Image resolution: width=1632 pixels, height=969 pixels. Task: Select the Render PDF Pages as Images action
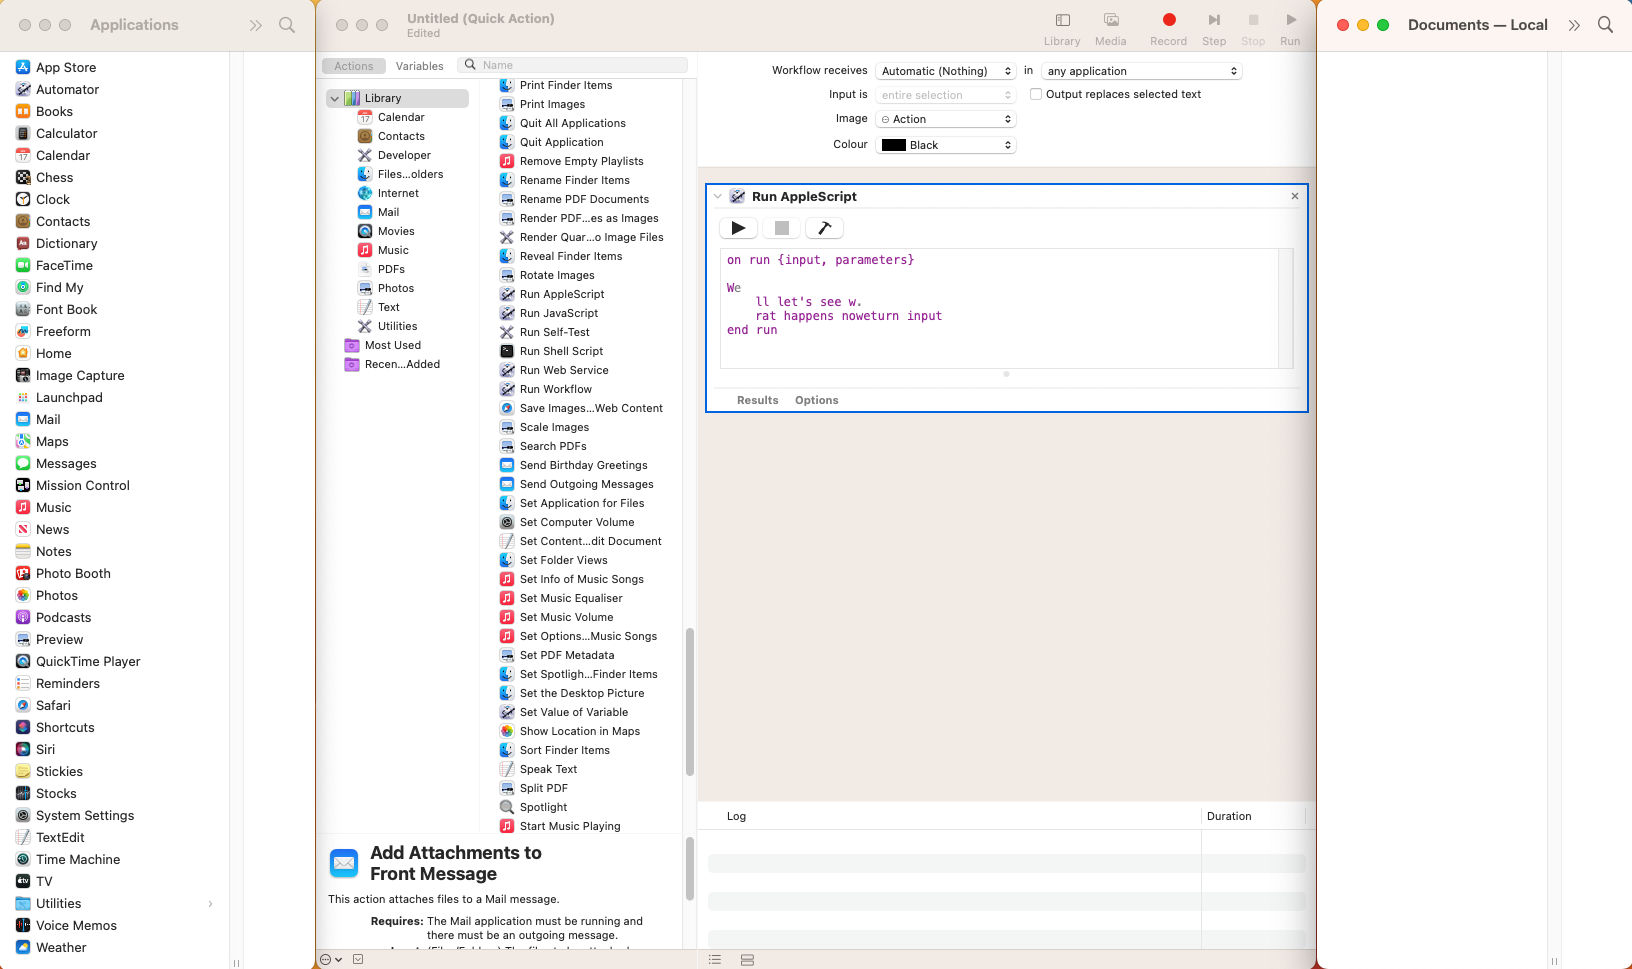589,218
